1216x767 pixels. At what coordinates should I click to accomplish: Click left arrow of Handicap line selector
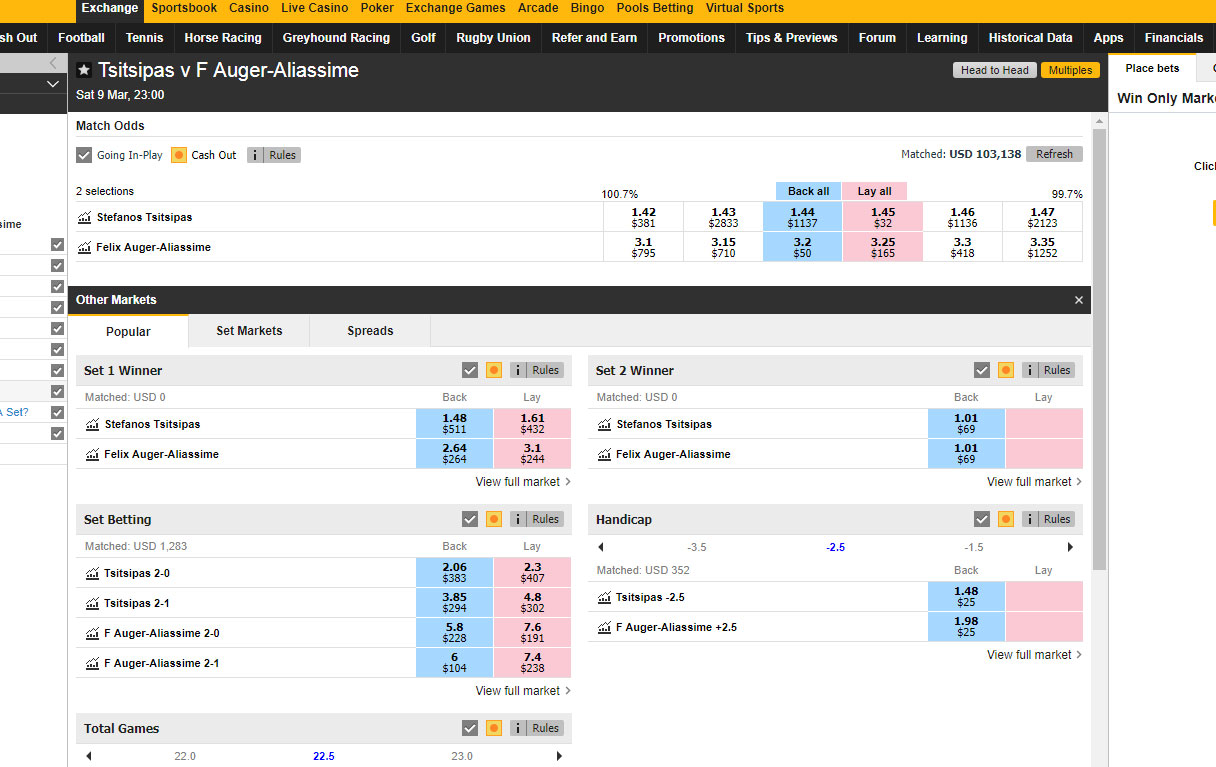(601, 547)
